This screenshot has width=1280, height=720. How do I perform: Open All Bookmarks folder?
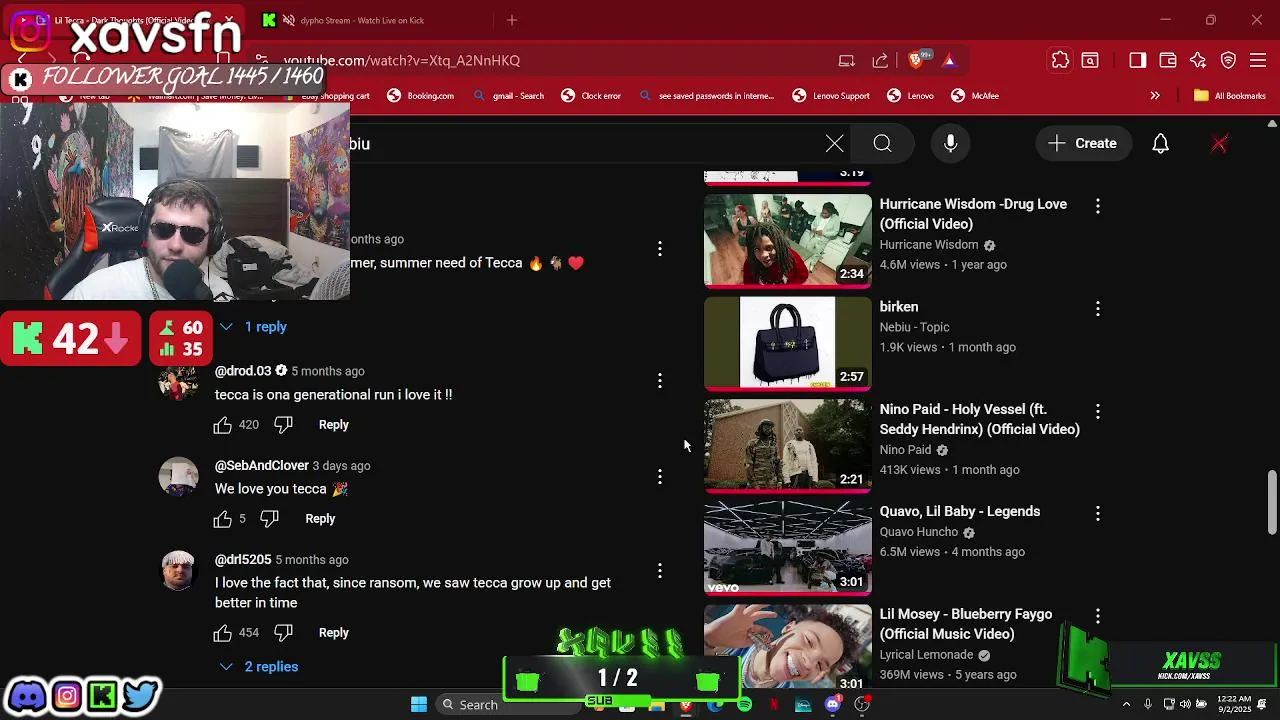coord(1230,96)
